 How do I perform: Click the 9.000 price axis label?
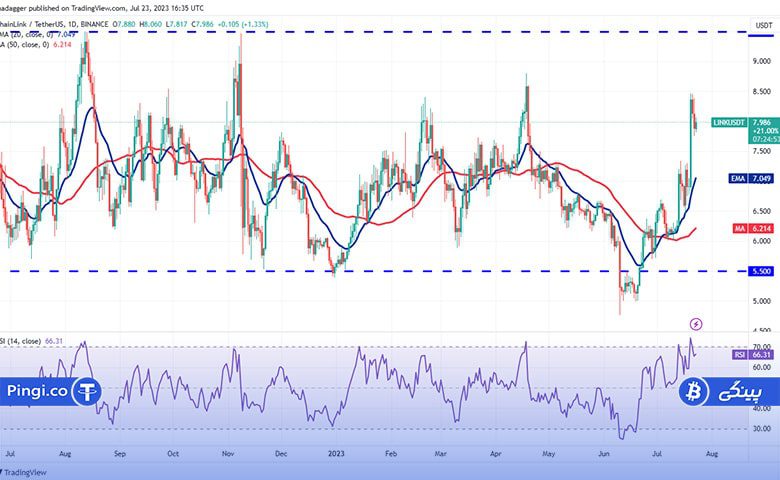coord(762,61)
